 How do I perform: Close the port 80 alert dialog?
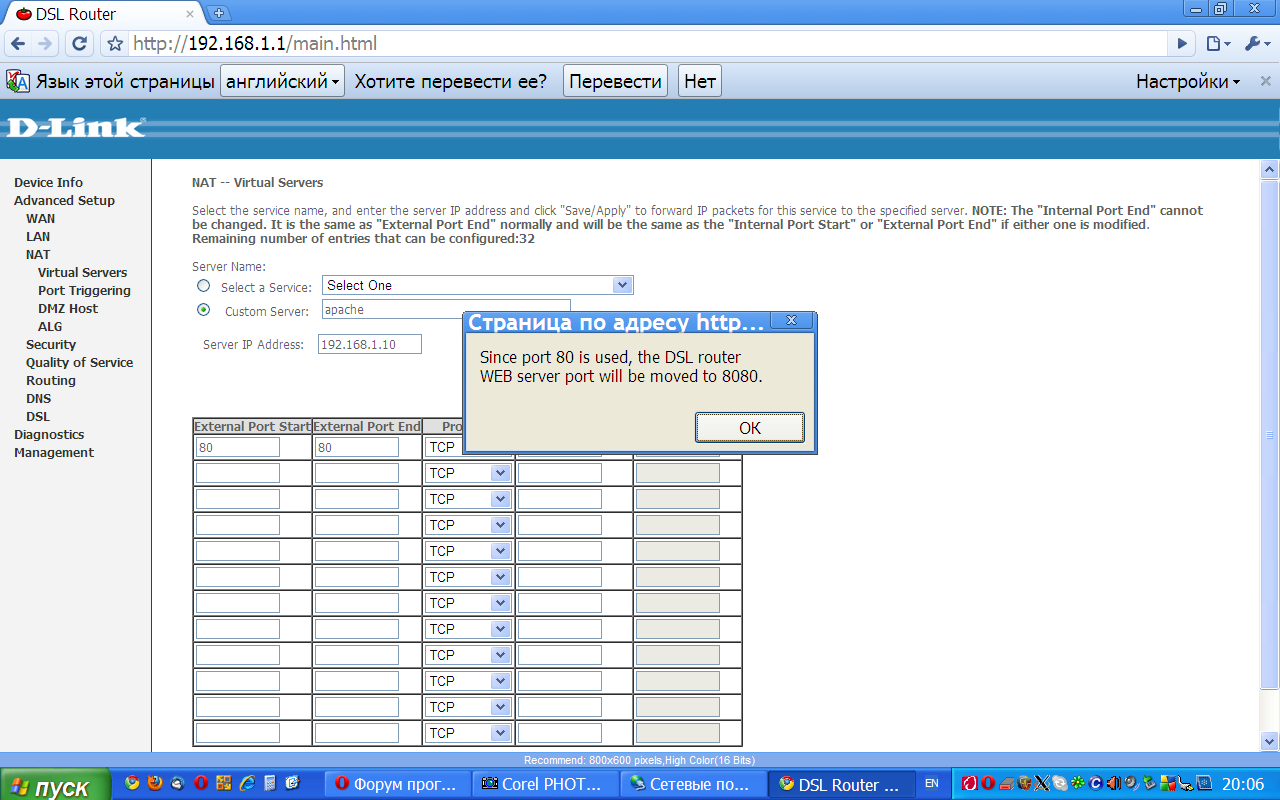click(791, 321)
